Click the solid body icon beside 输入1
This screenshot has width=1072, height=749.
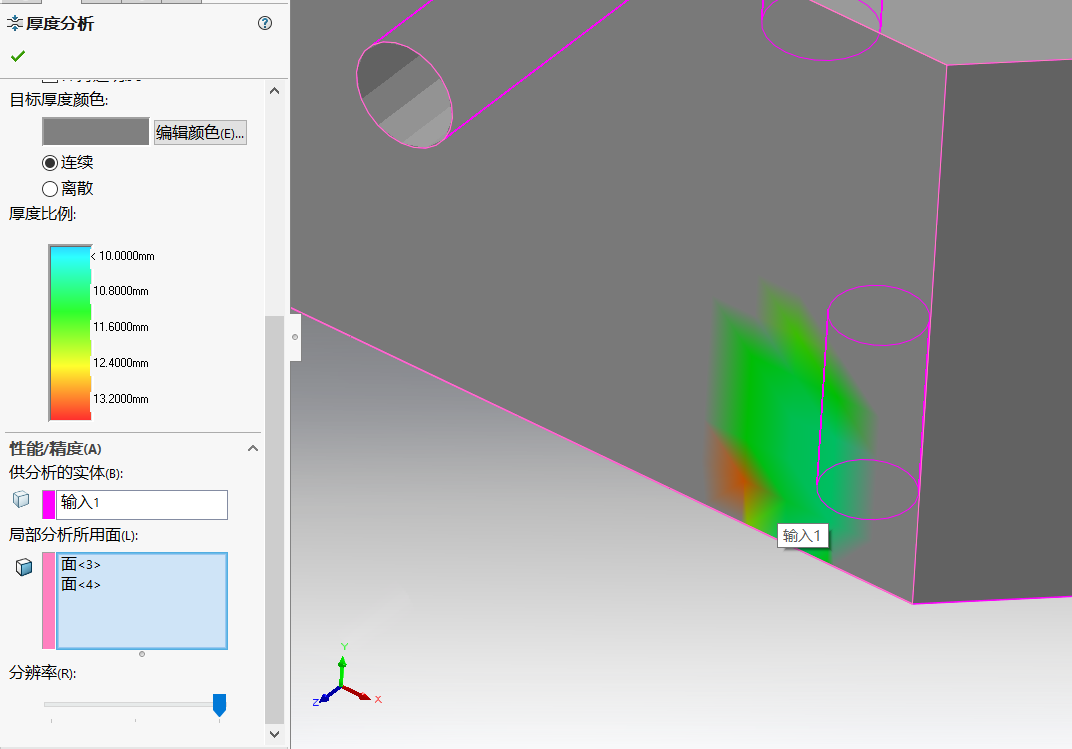coord(22,500)
